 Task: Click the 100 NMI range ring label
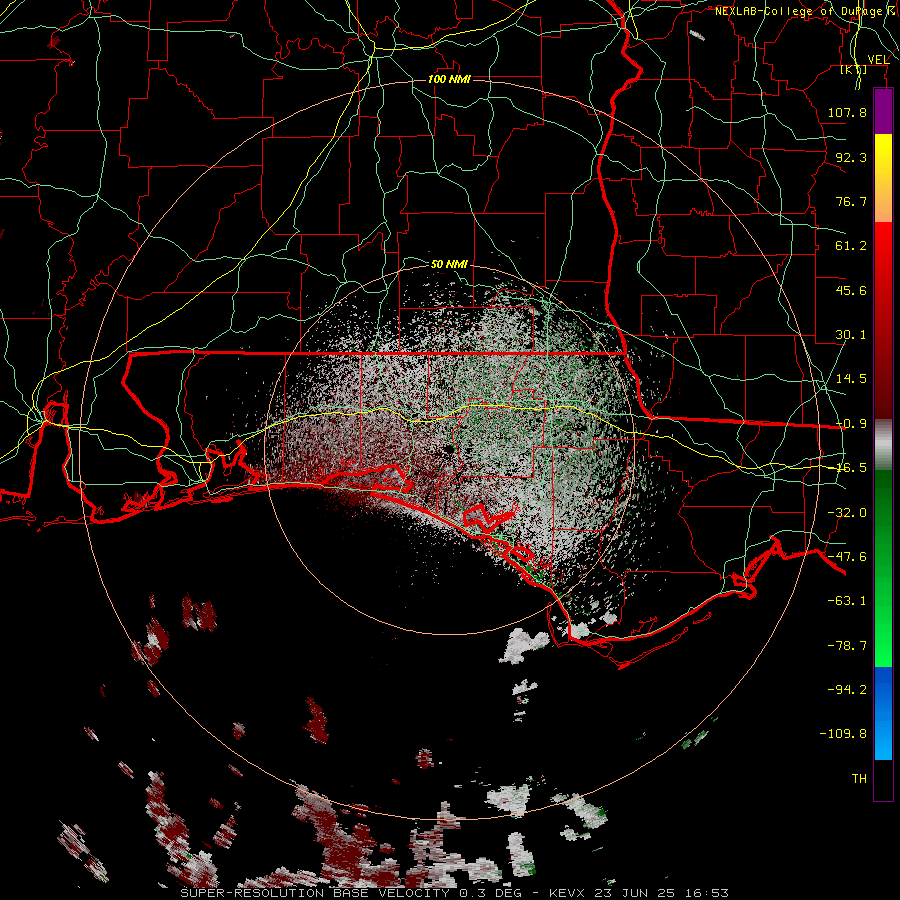(449, 79)
